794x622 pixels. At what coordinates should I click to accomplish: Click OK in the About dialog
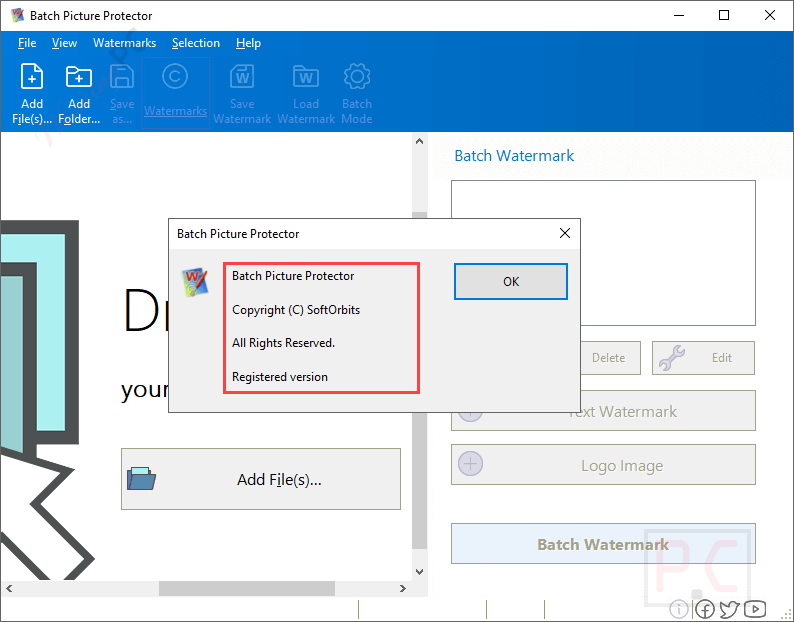[510, 282]
